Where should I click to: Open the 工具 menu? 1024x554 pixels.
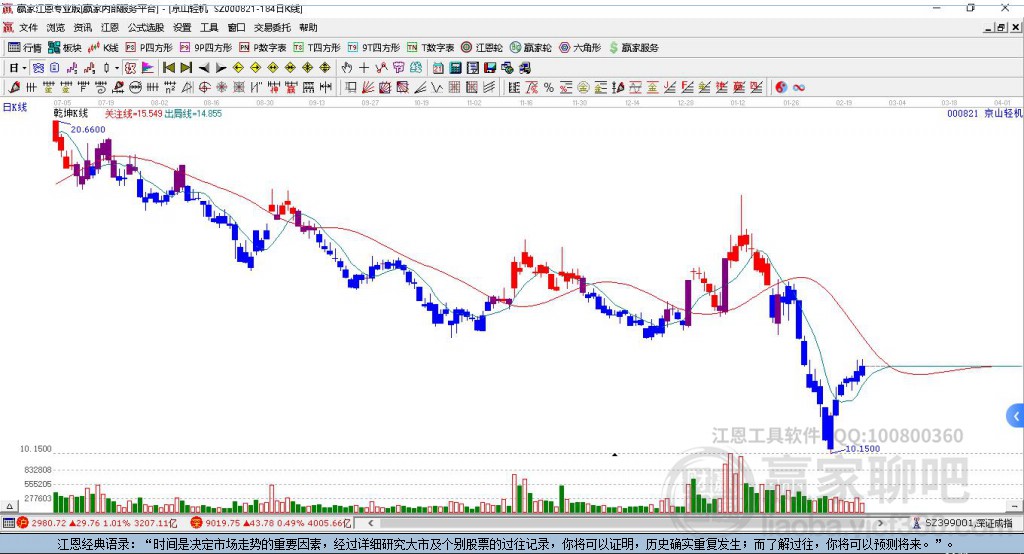coord(209,27)
